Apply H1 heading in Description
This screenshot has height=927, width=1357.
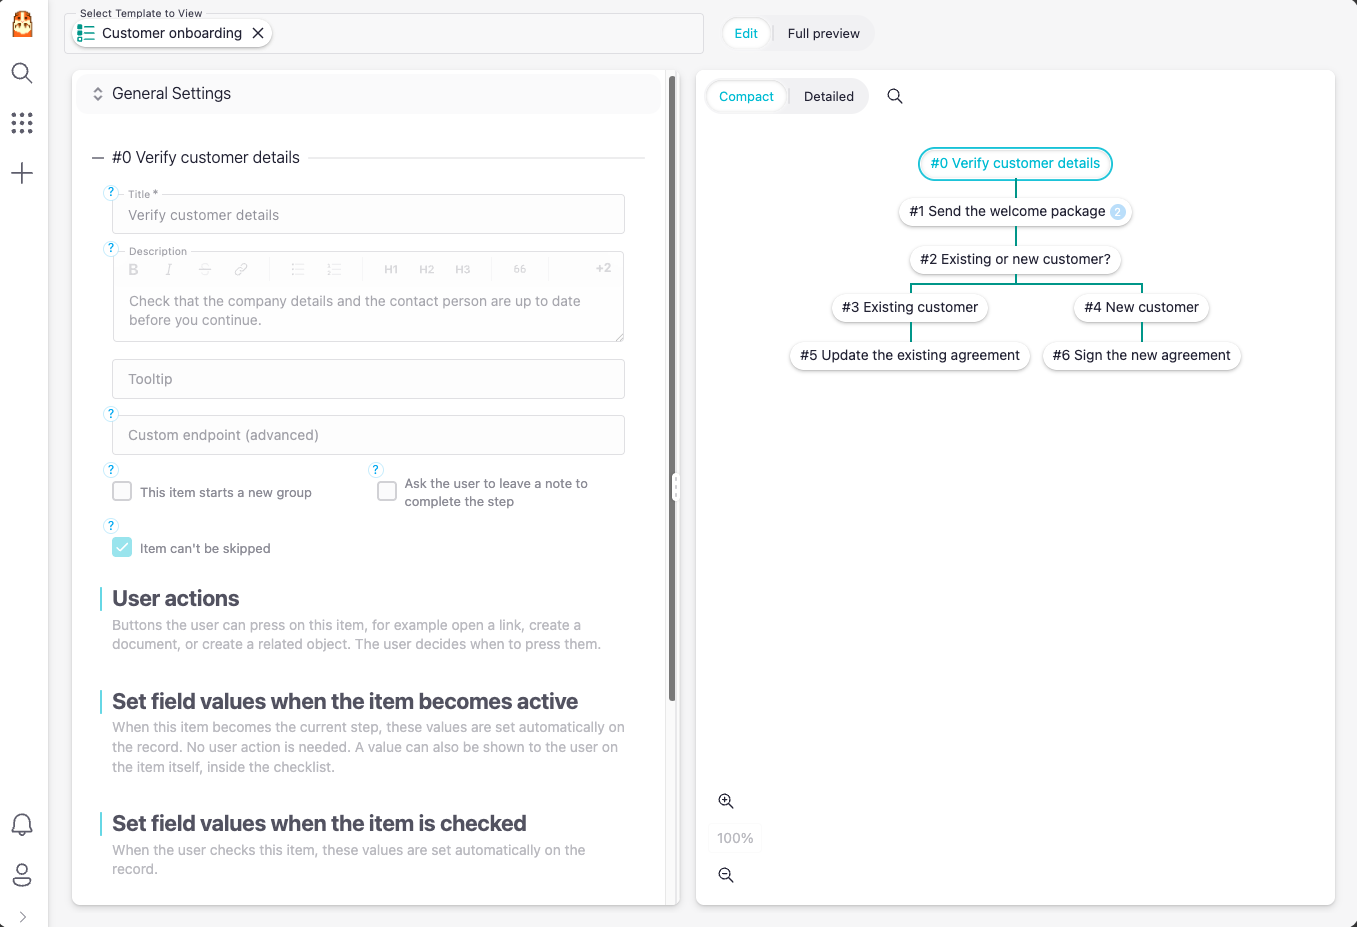(x=391, y=269)
